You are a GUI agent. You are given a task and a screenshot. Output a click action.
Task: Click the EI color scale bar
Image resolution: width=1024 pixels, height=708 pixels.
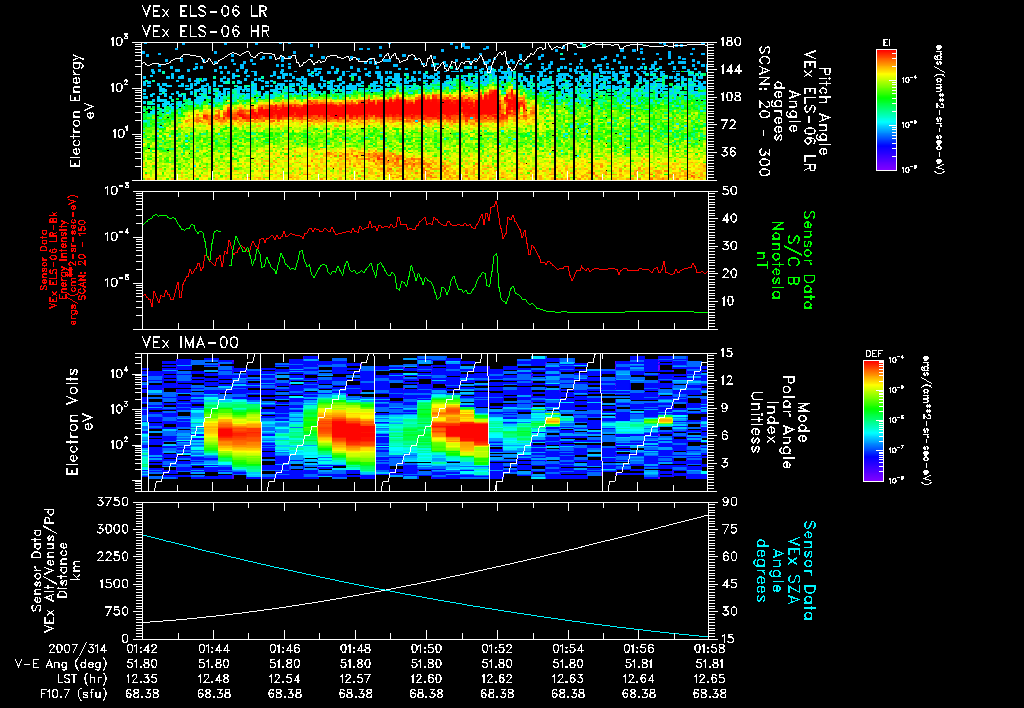click(886, 109)
